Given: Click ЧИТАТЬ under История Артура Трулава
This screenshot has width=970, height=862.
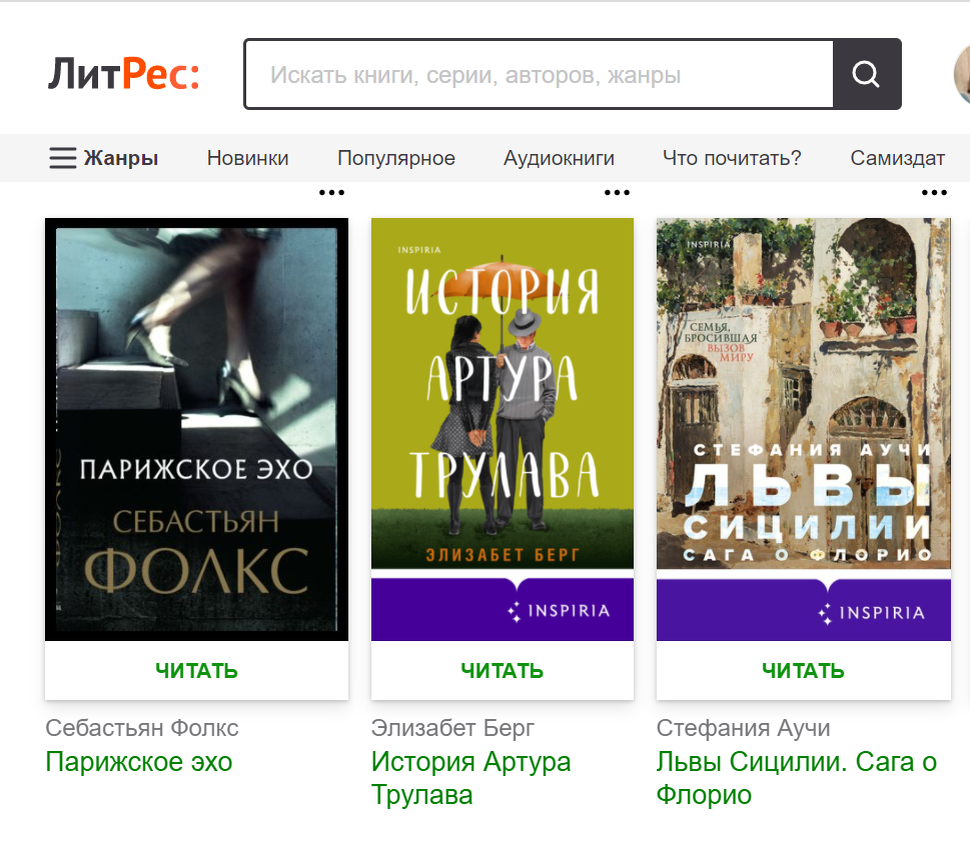Looking at the screenshot, I should pos(502,671).
